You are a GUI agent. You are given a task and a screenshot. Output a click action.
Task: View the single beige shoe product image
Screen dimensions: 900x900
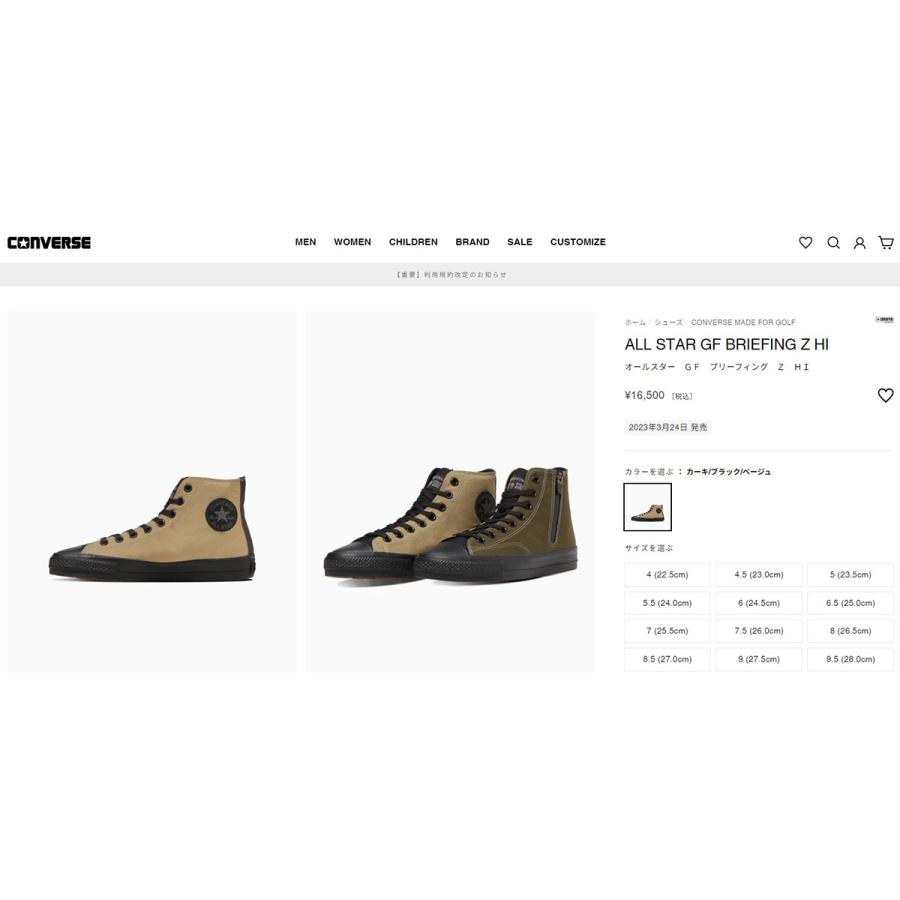pos(152,491)
